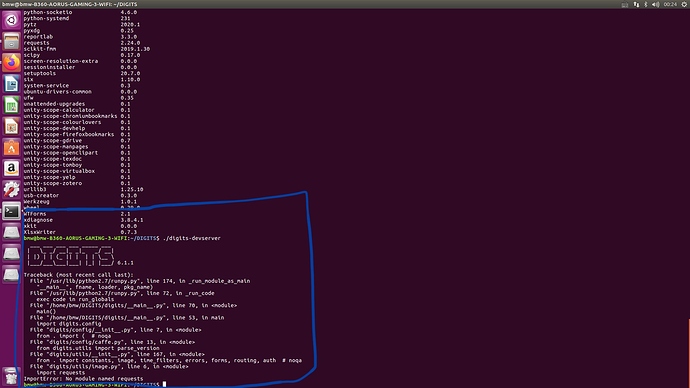Image resolution: width=690 pixels, height=388 pixels.
Task: Click the 'usb-creator' package row
Action: [80, 195]
